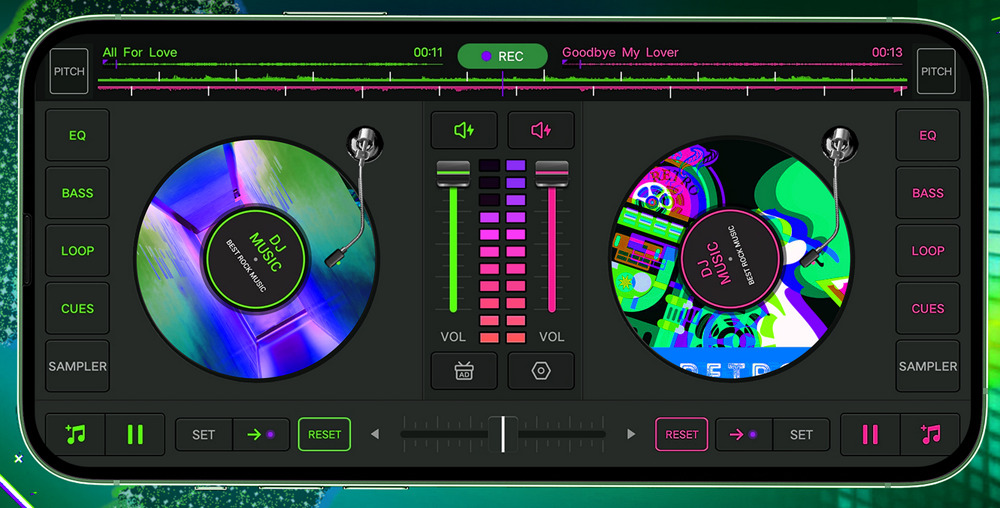Click the right deck time 00:13

click(x=887, y=52)
